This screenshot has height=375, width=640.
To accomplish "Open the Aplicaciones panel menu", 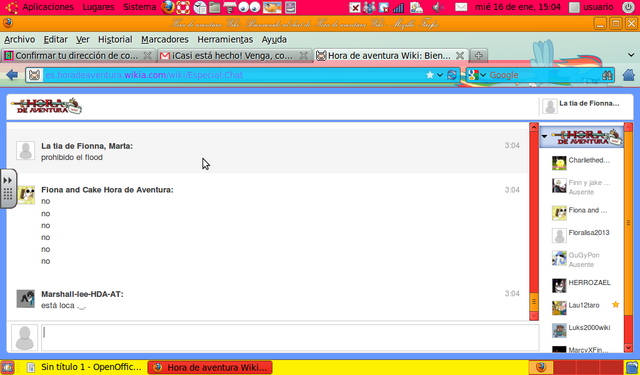I will click(x=48, y=7).
